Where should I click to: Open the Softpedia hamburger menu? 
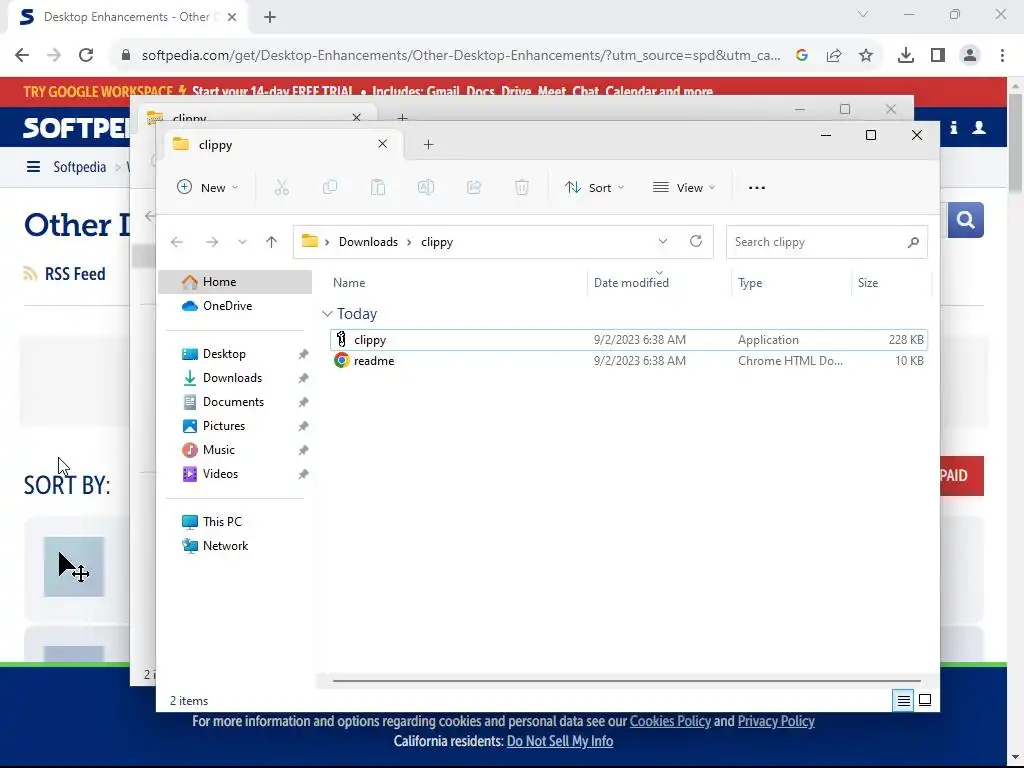(33, 167)
